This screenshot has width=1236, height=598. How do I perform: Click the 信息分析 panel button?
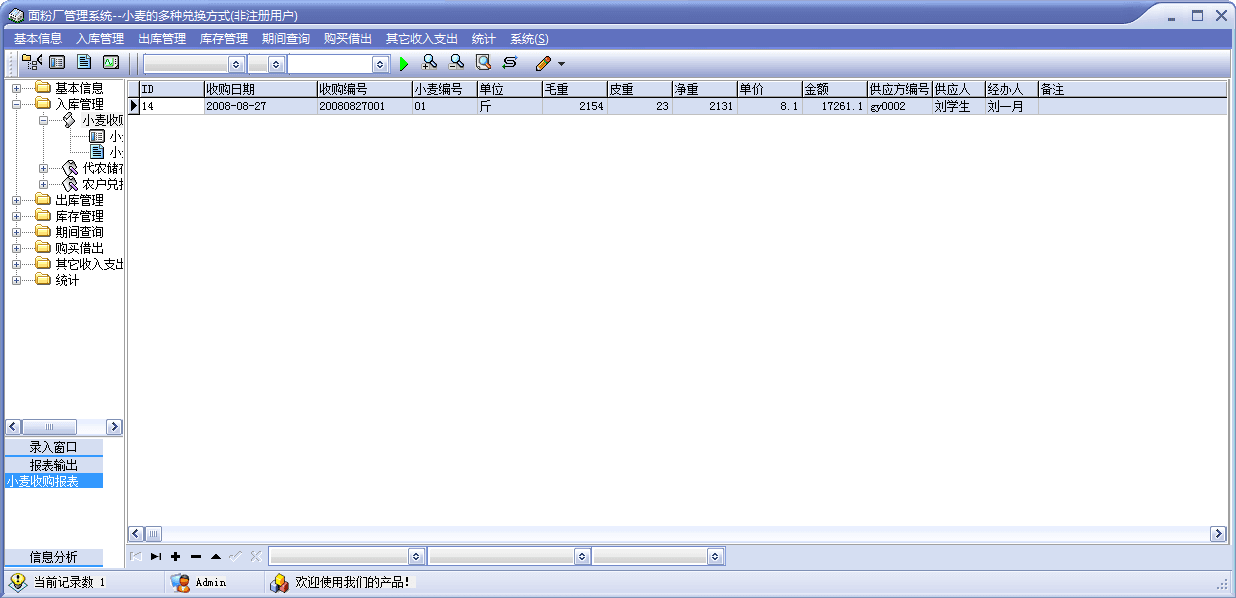pos(54,557)
